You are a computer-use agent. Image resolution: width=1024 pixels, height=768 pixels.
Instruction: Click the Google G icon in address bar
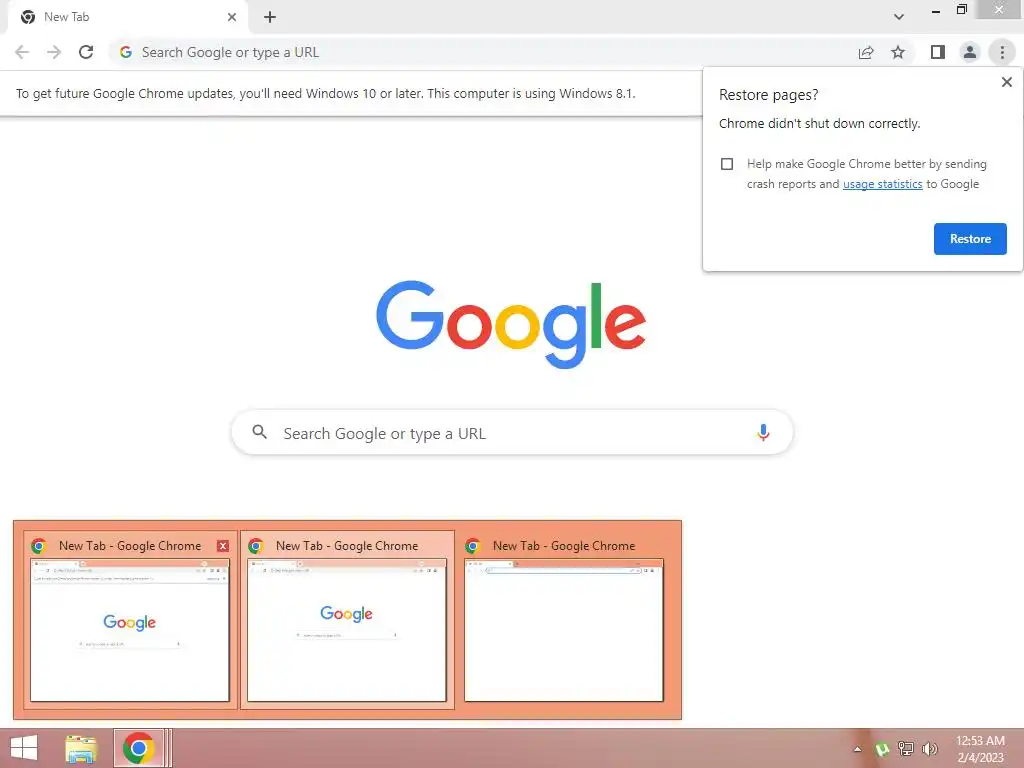pos(126,52)
